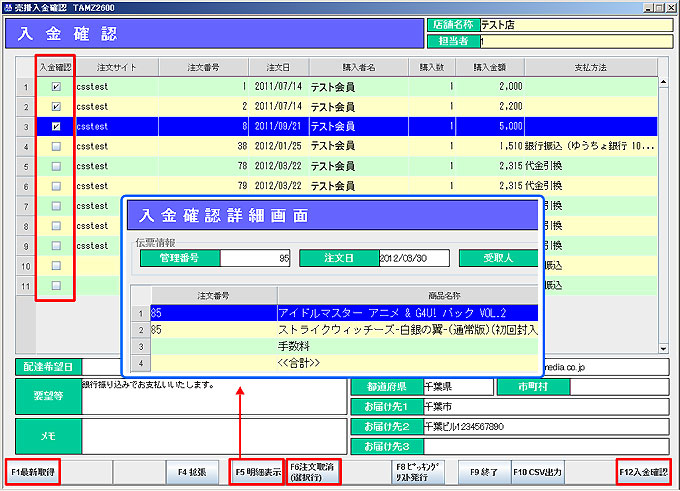The image size is (680, 491).
Task: Select row header 11 in main table
Action: tap(26, 286)
